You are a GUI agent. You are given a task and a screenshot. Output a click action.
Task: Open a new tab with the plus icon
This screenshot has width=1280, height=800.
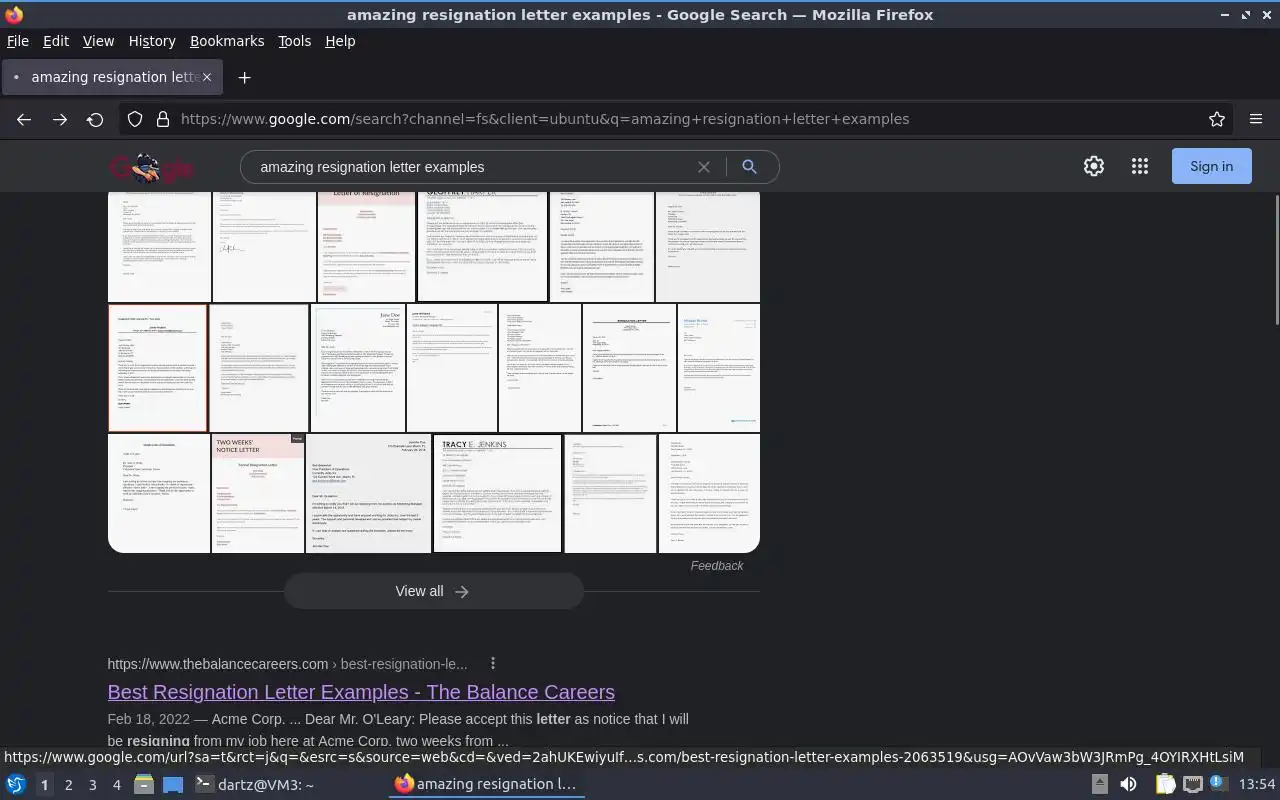pyautogui.click(x=244, y=77)
